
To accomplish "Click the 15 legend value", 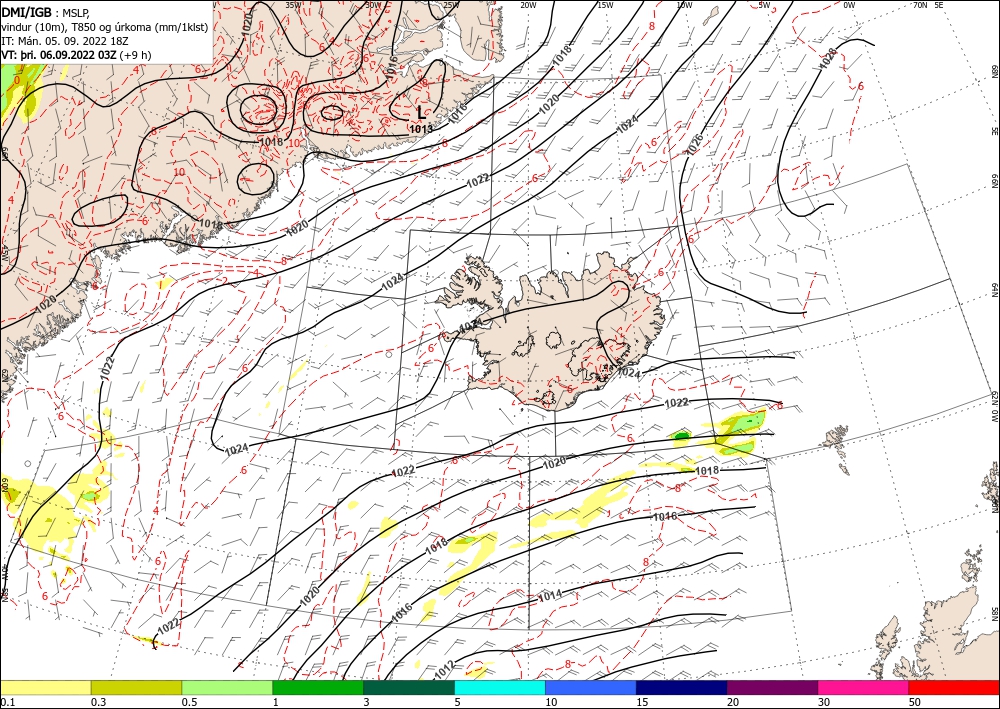I will (x=642, y=702).
